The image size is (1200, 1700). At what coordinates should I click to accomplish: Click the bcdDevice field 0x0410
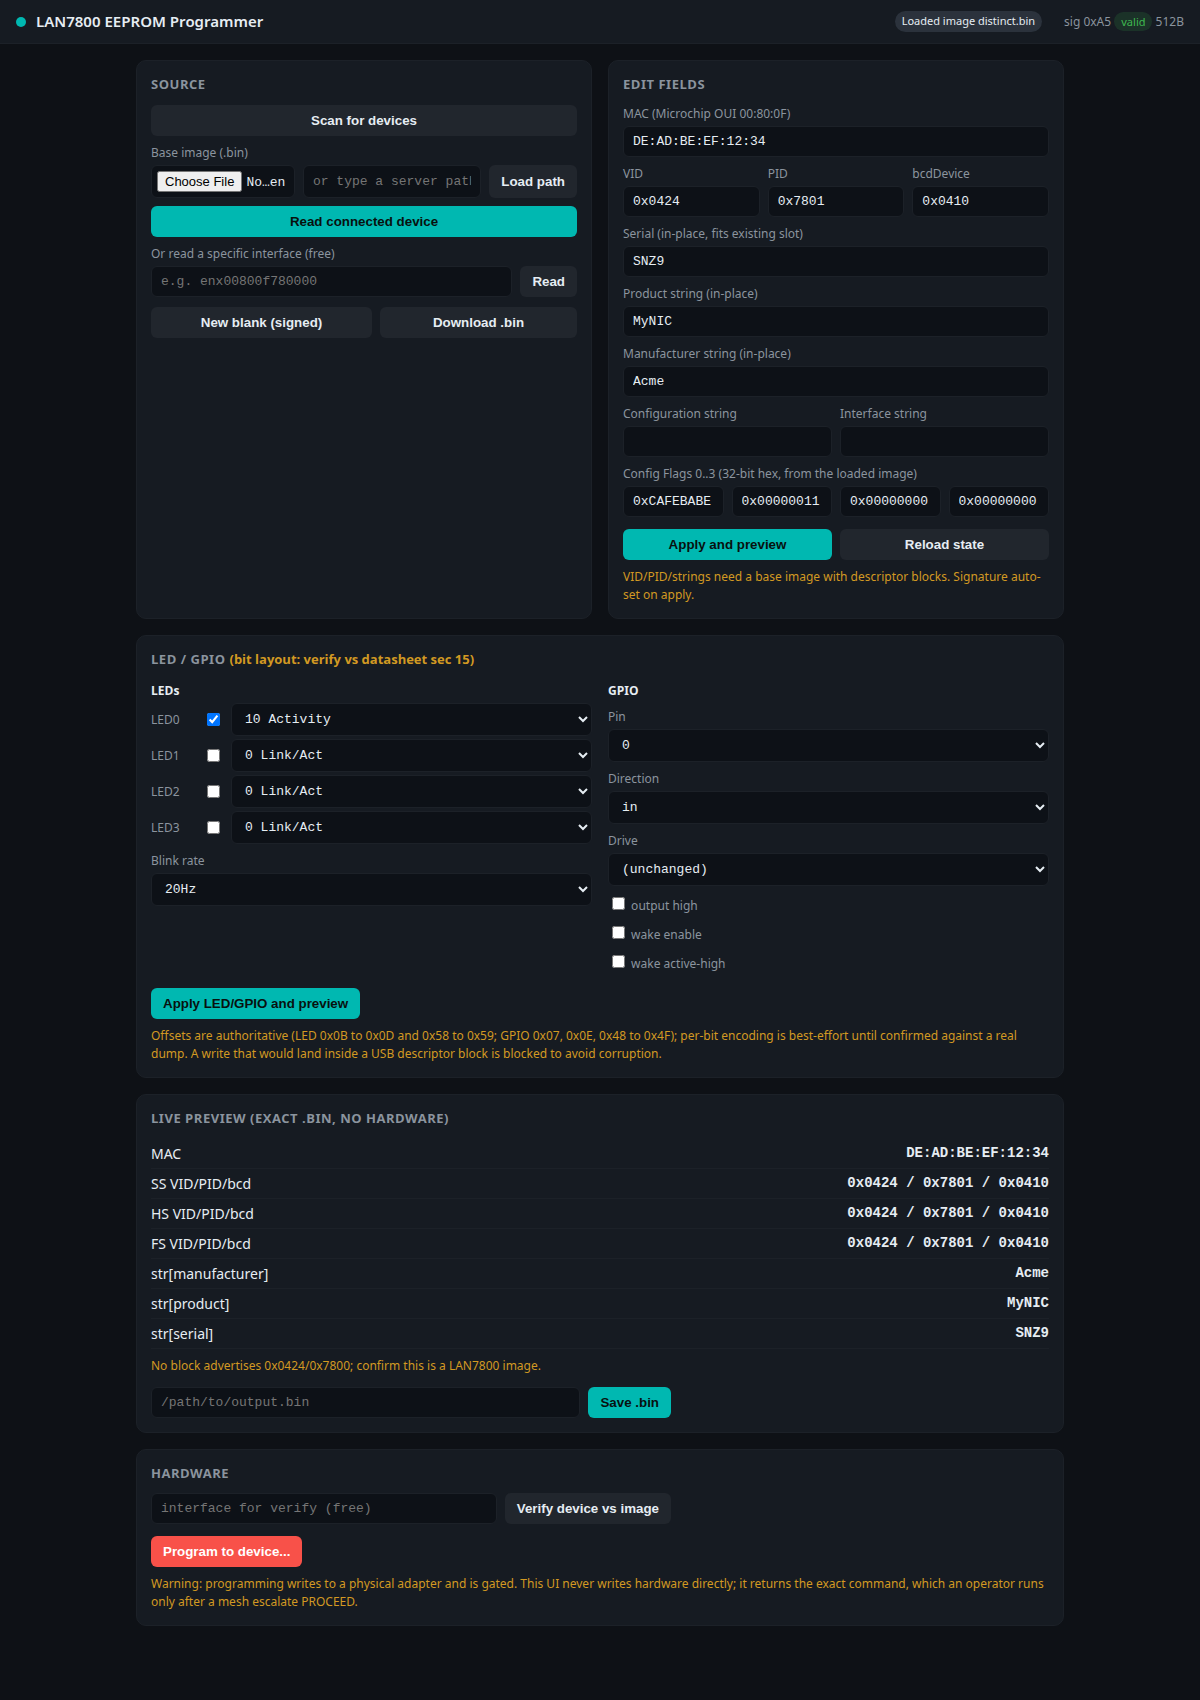pos(980,201)
